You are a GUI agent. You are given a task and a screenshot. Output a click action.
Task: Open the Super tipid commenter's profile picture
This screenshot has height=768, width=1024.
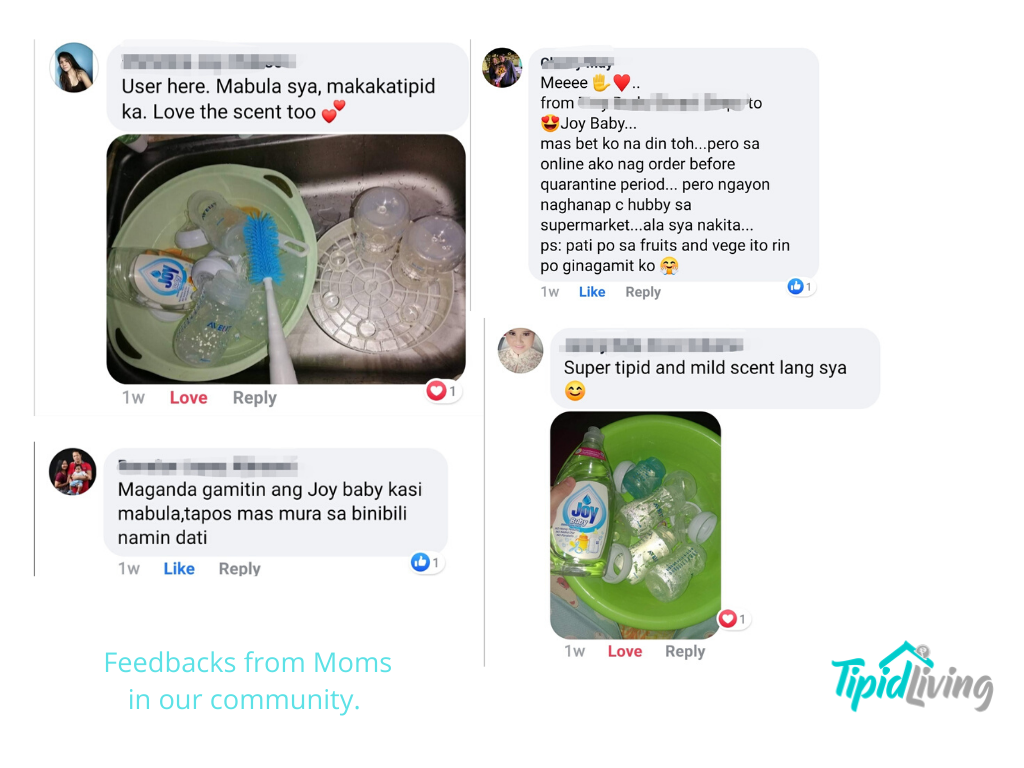tap(520, 351)
